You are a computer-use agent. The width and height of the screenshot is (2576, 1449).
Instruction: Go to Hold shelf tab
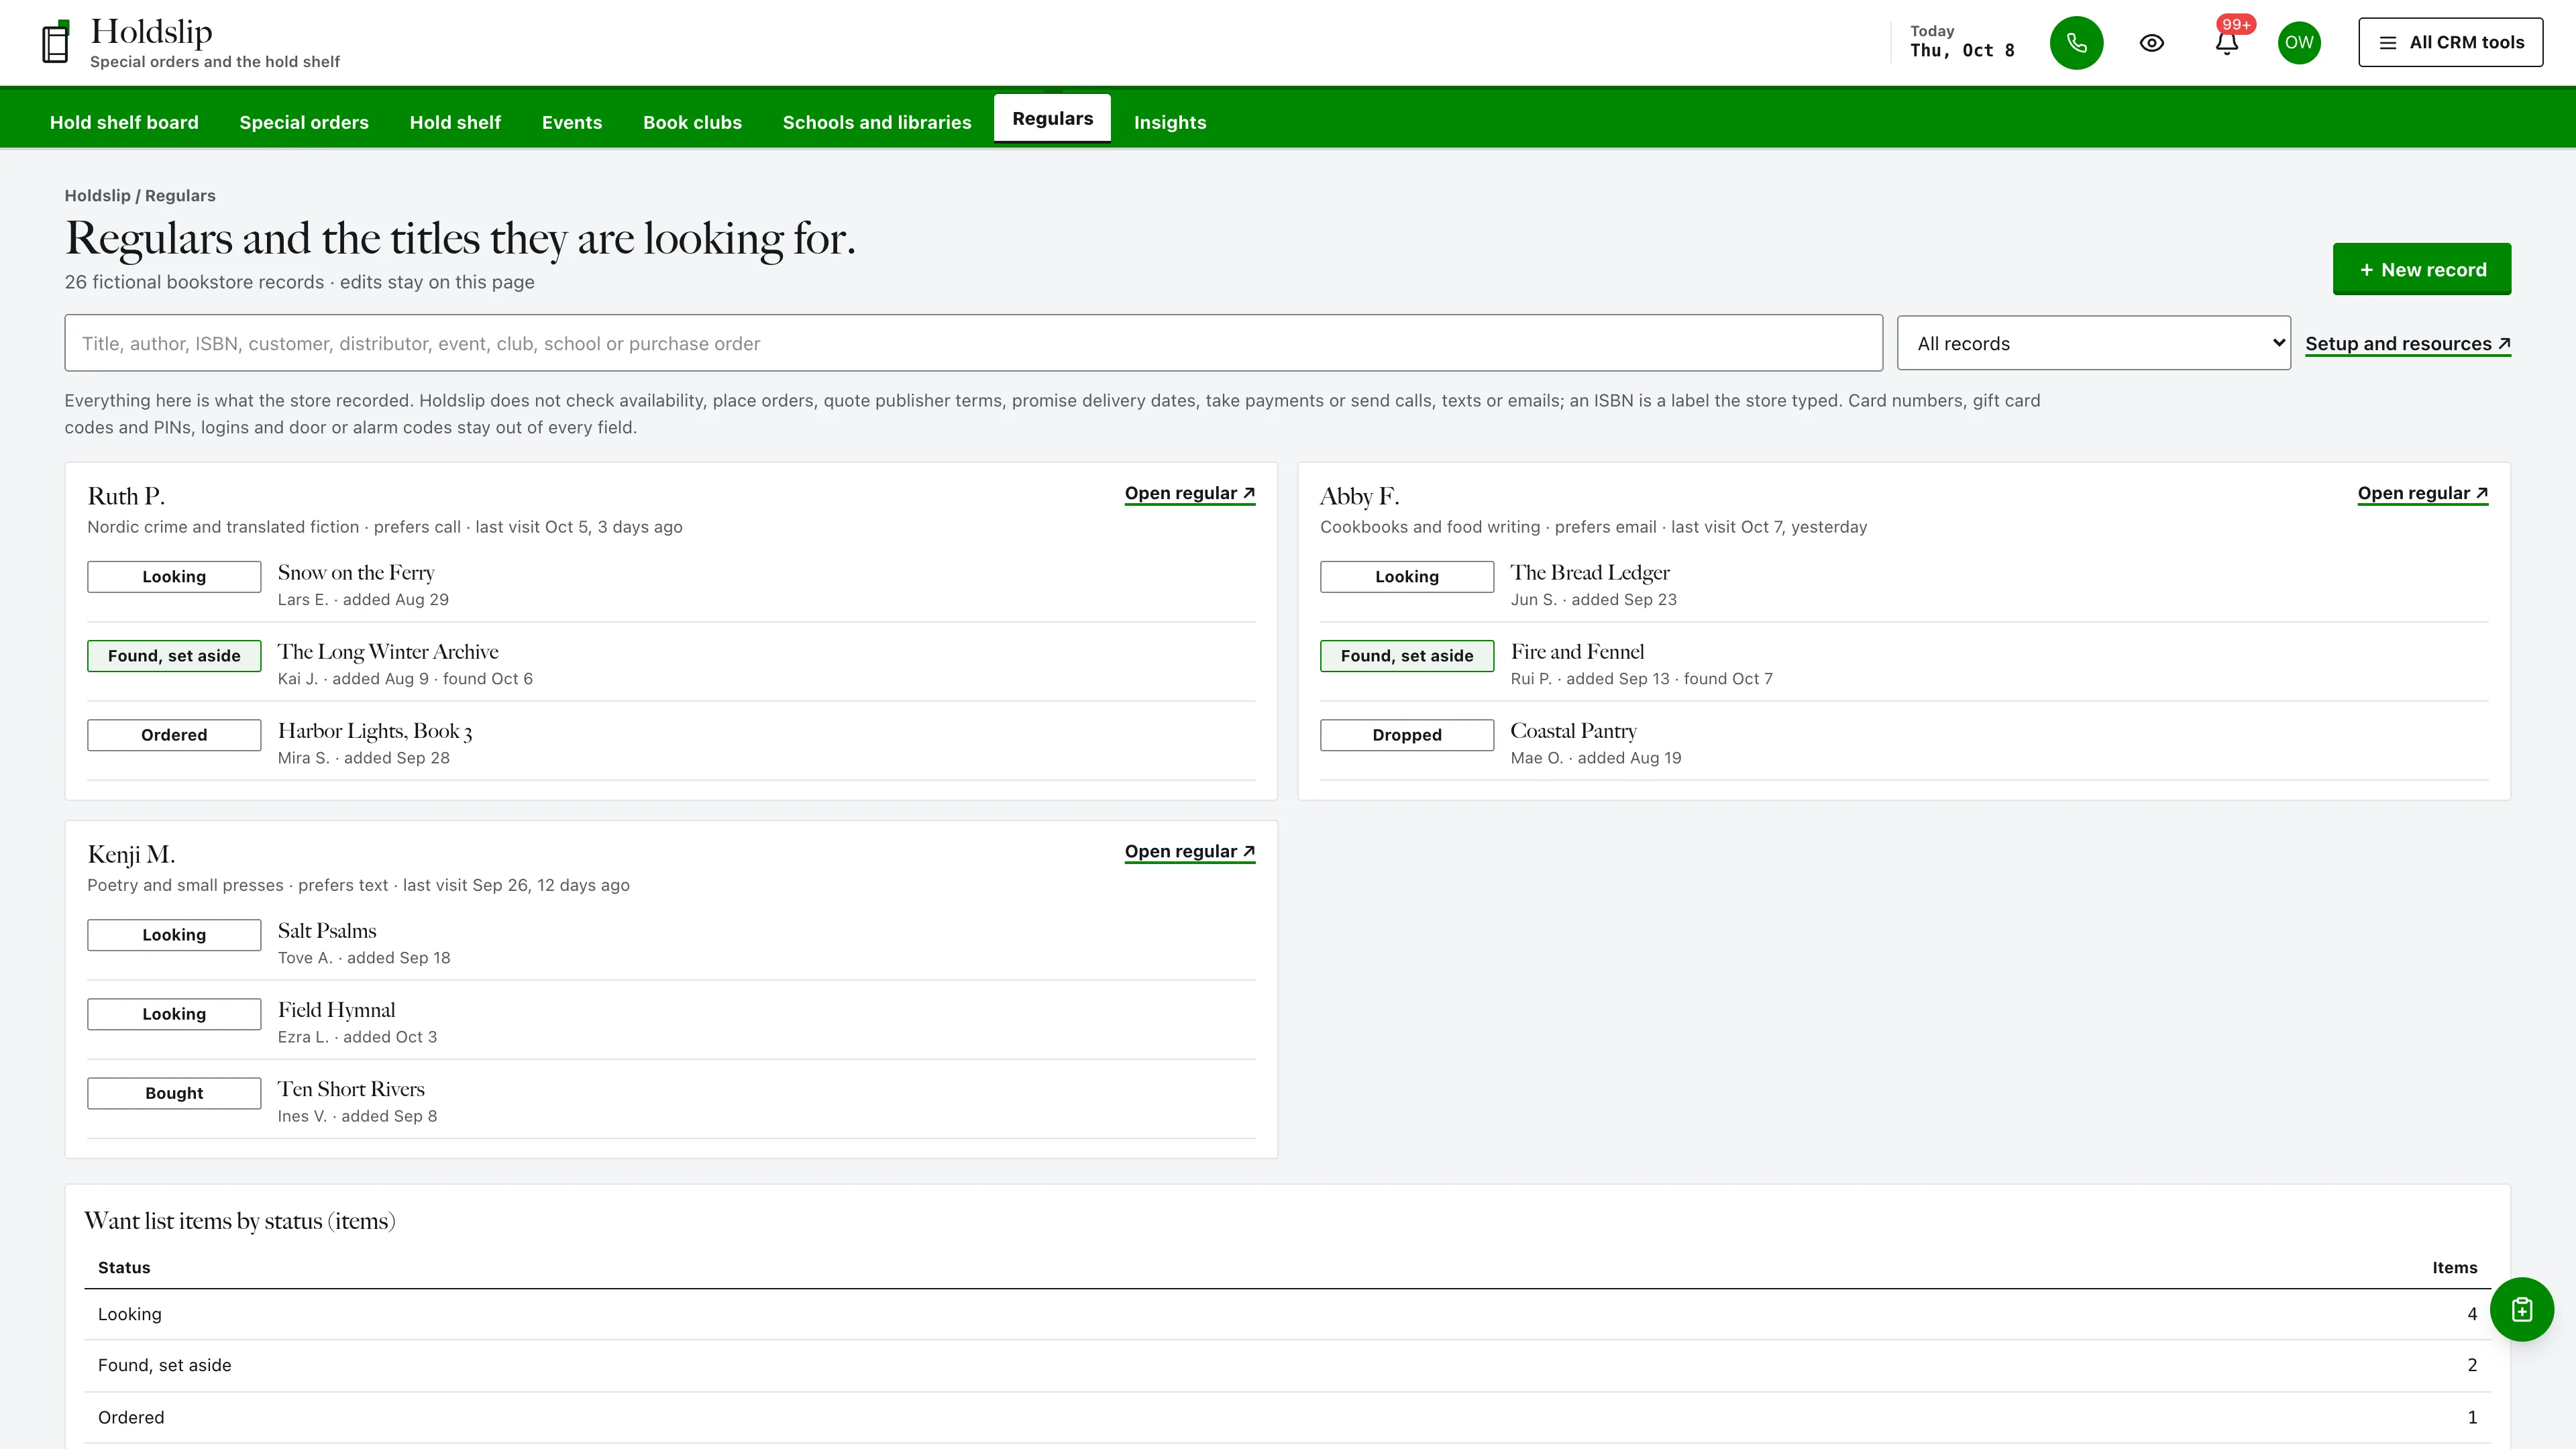455,122
